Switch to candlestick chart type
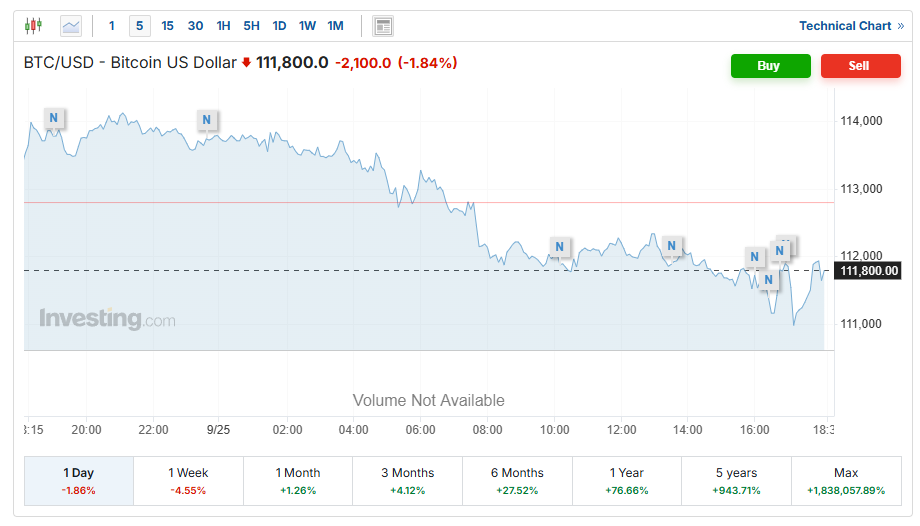The width and height of the screenshot is (920, 526). [34, 26]
